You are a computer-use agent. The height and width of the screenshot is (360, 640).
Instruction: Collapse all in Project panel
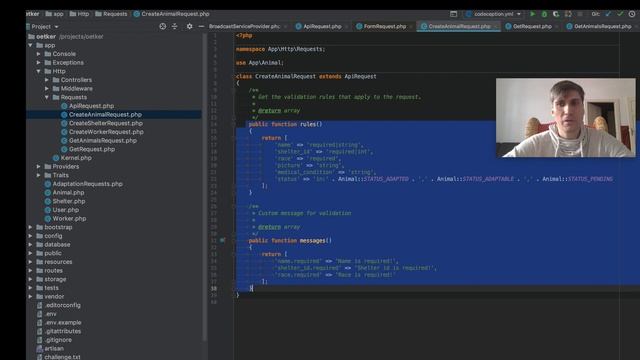[175, 26]
